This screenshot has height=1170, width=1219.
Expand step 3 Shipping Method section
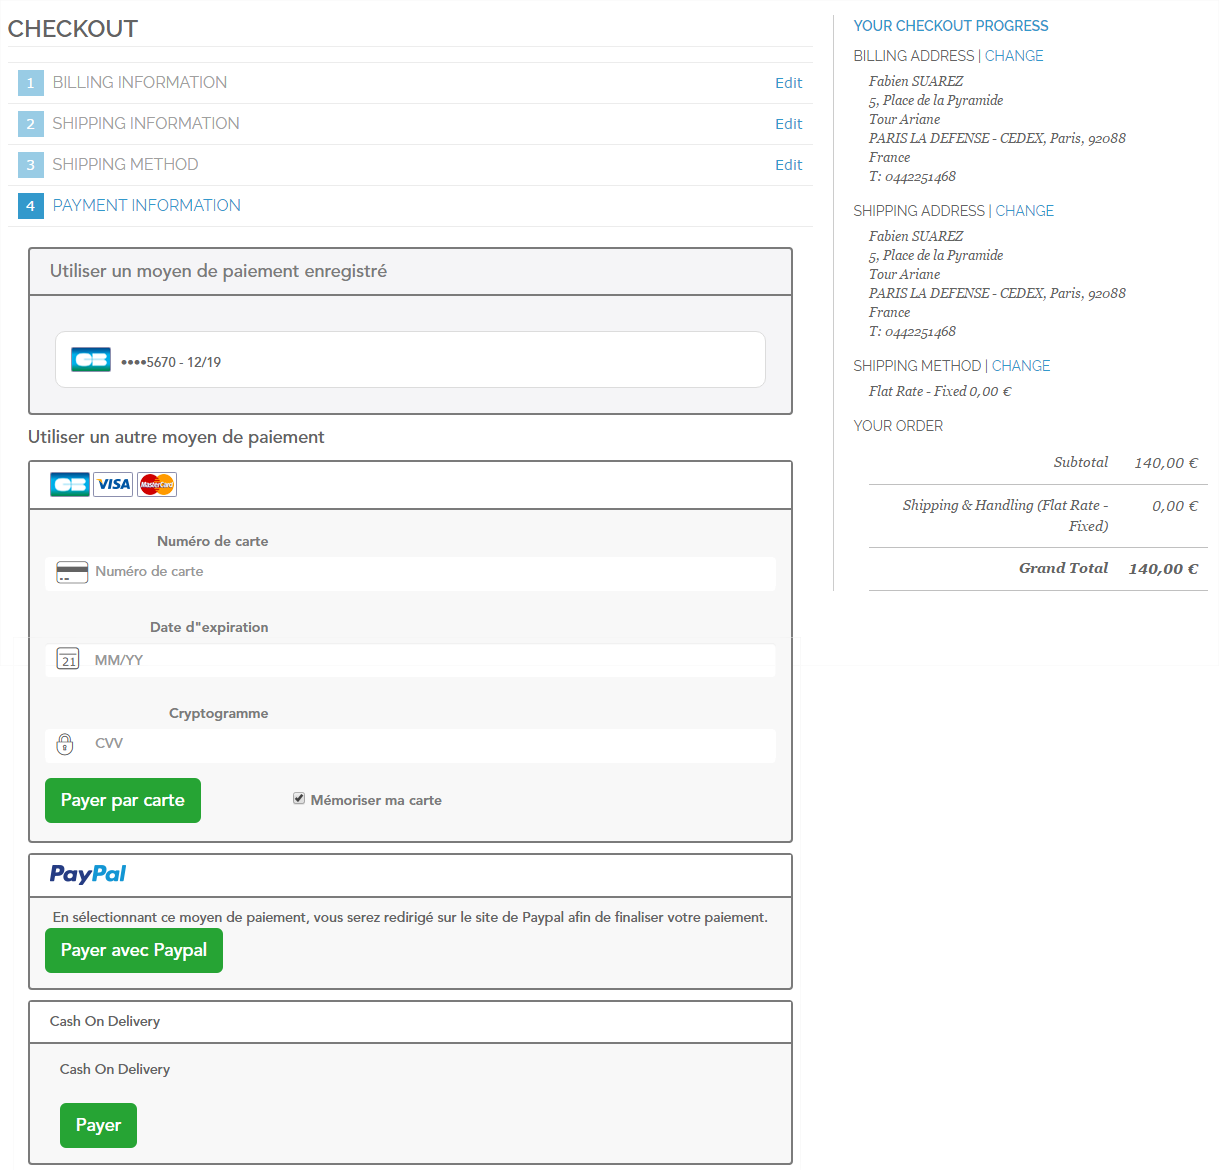tap(125, 165)
